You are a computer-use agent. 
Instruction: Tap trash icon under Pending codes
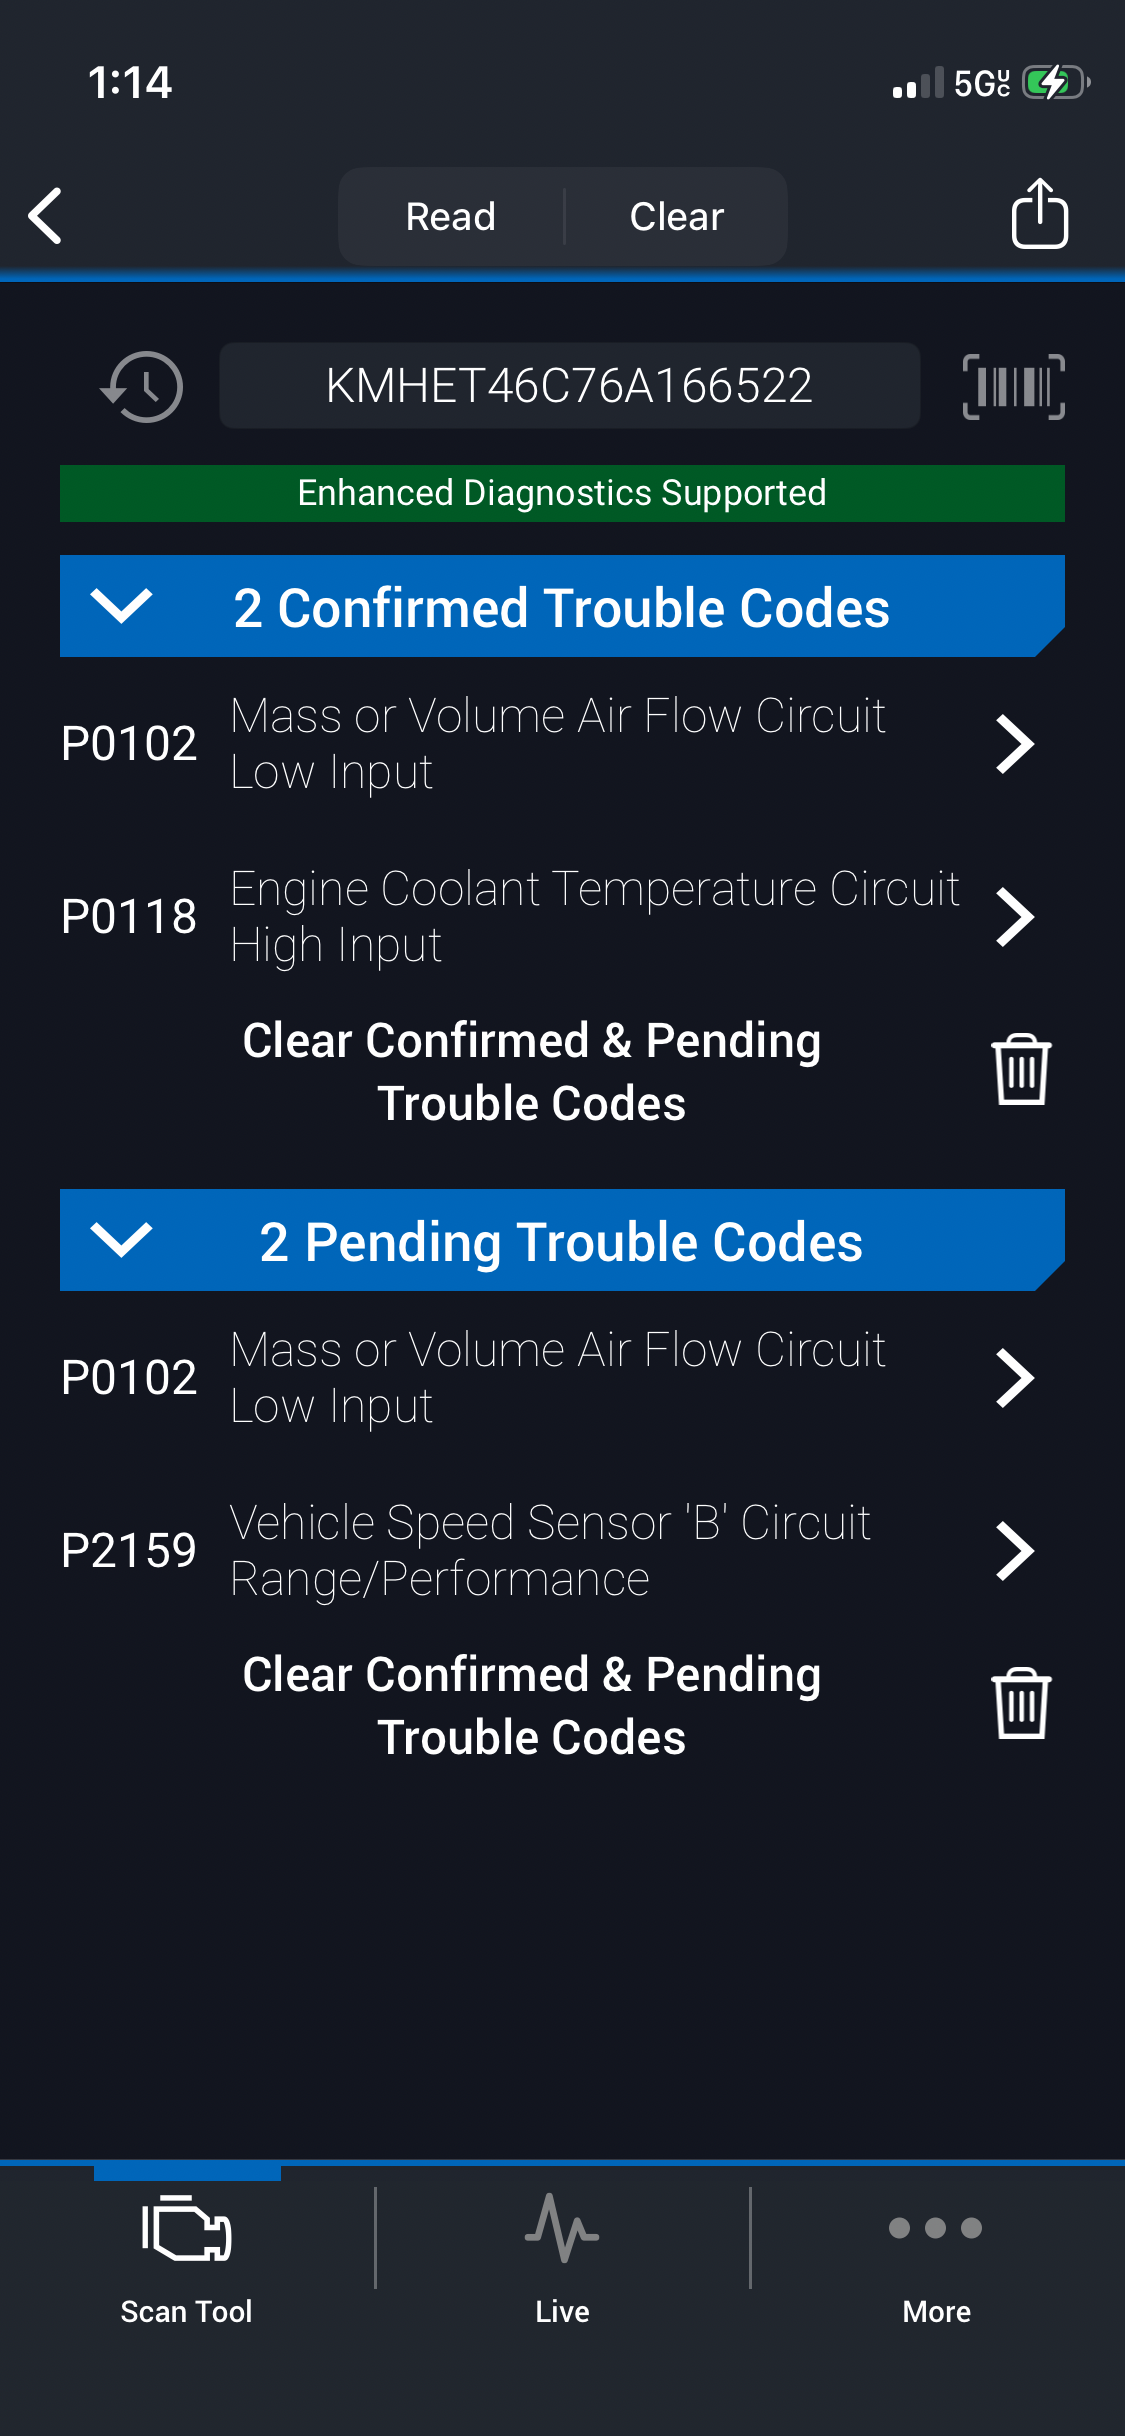coord(1020,1704)
